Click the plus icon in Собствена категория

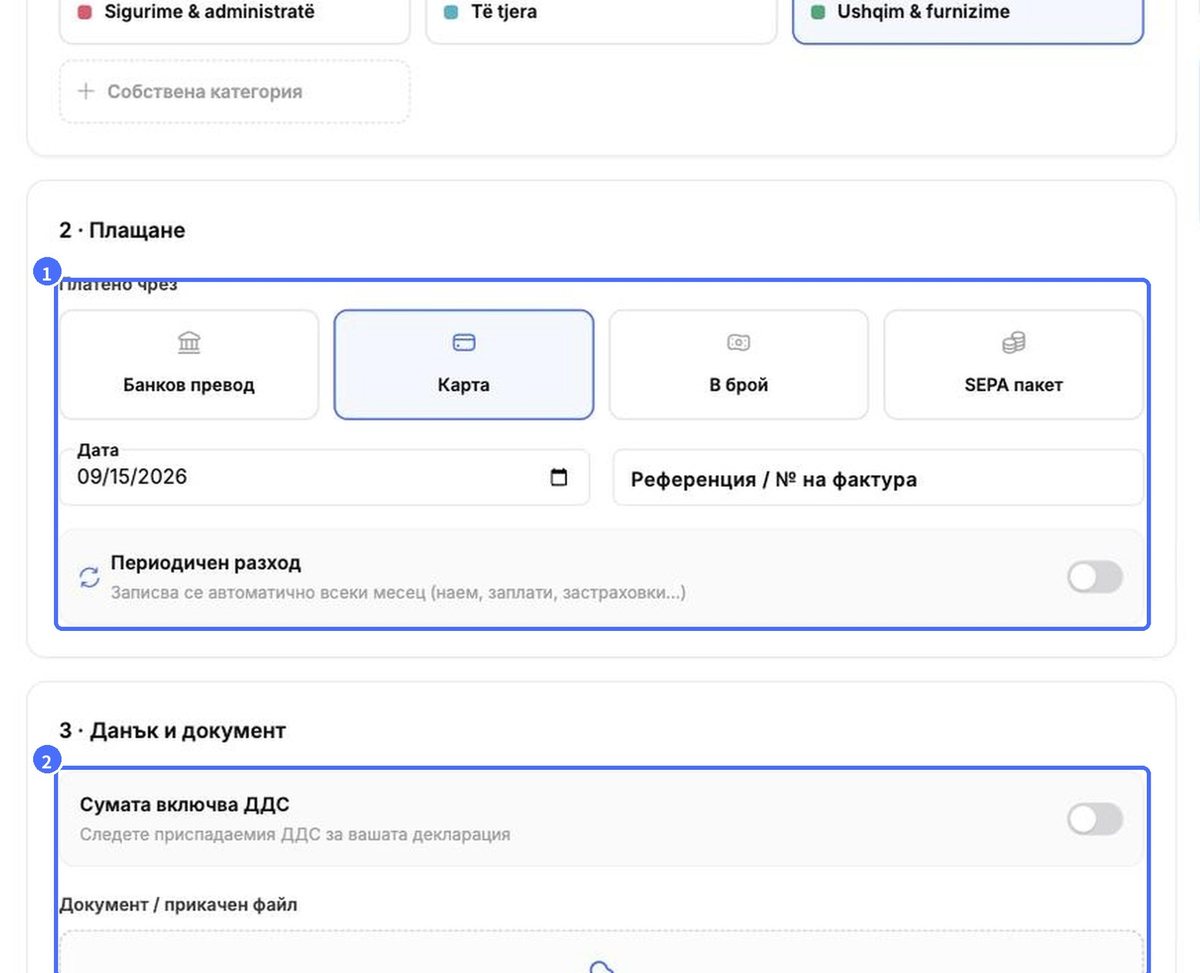pos(86,91)
